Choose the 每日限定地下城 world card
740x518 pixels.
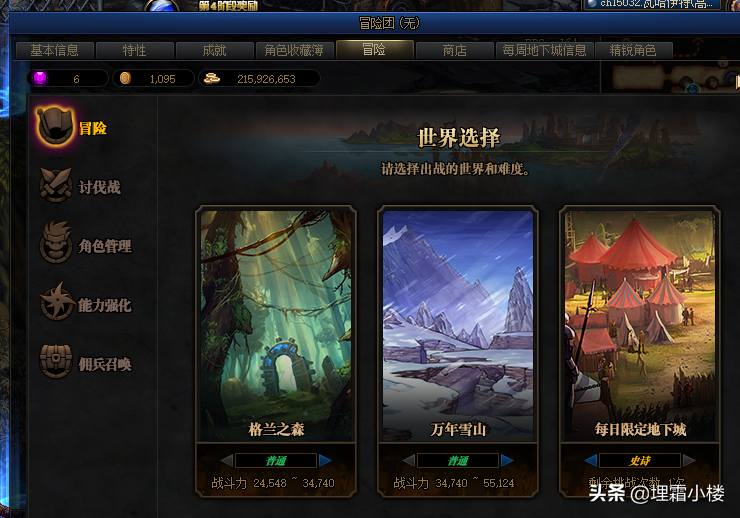pos(640,326)
